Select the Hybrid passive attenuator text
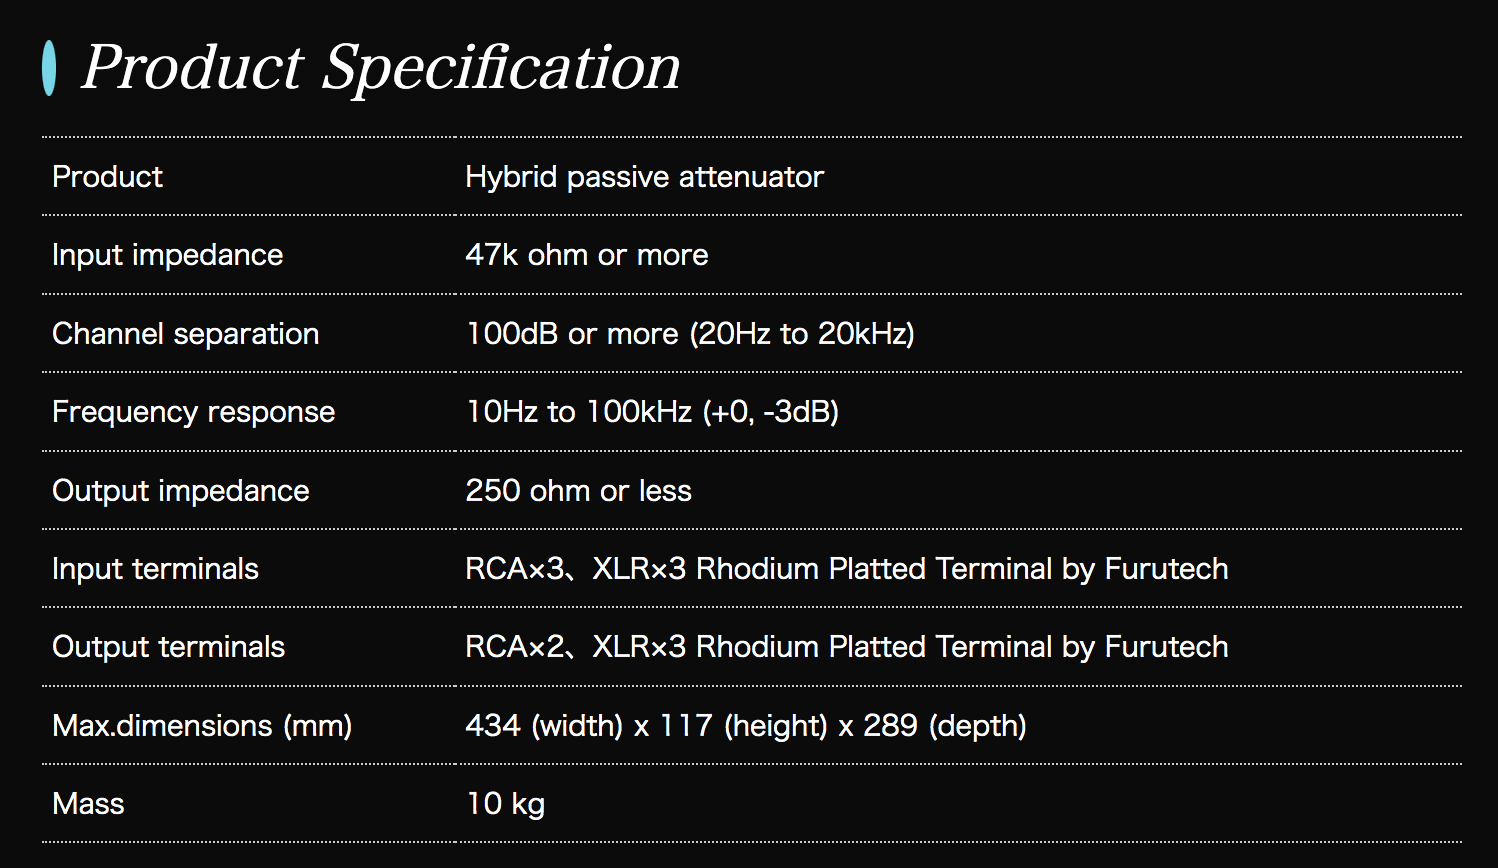Viewport: 1498px width, 868px height. click(x=644, y=177)
